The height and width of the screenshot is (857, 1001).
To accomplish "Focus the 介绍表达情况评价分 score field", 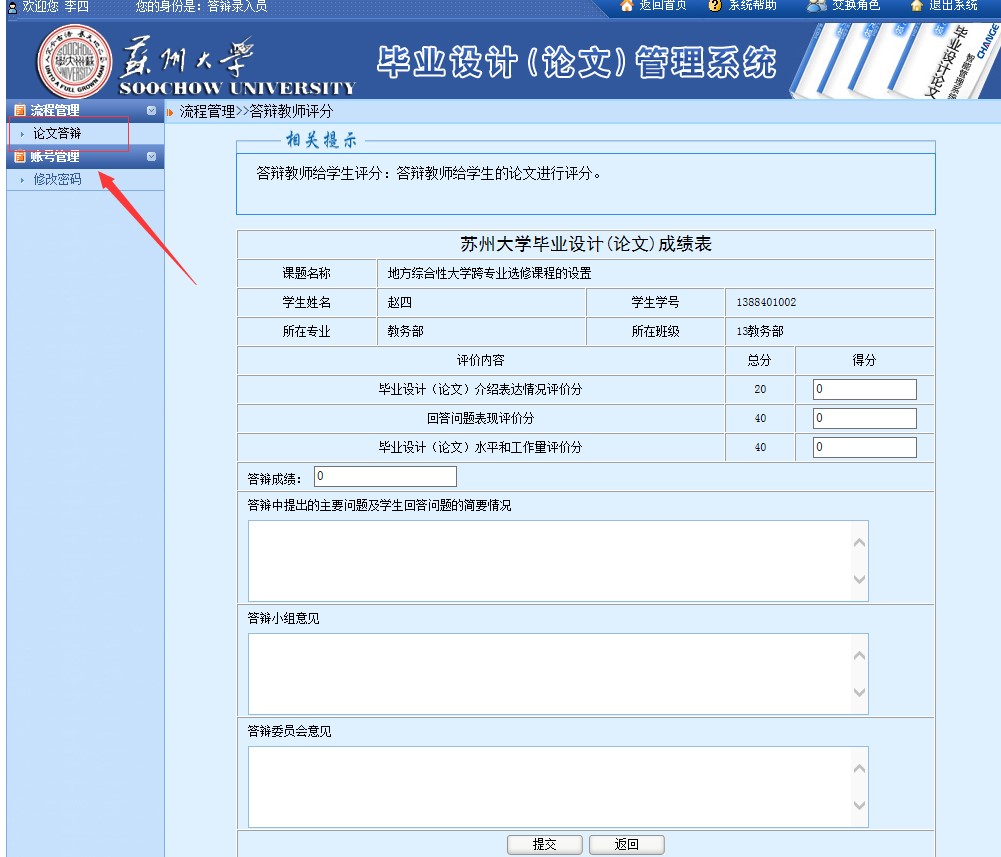I will coord(864,390).
